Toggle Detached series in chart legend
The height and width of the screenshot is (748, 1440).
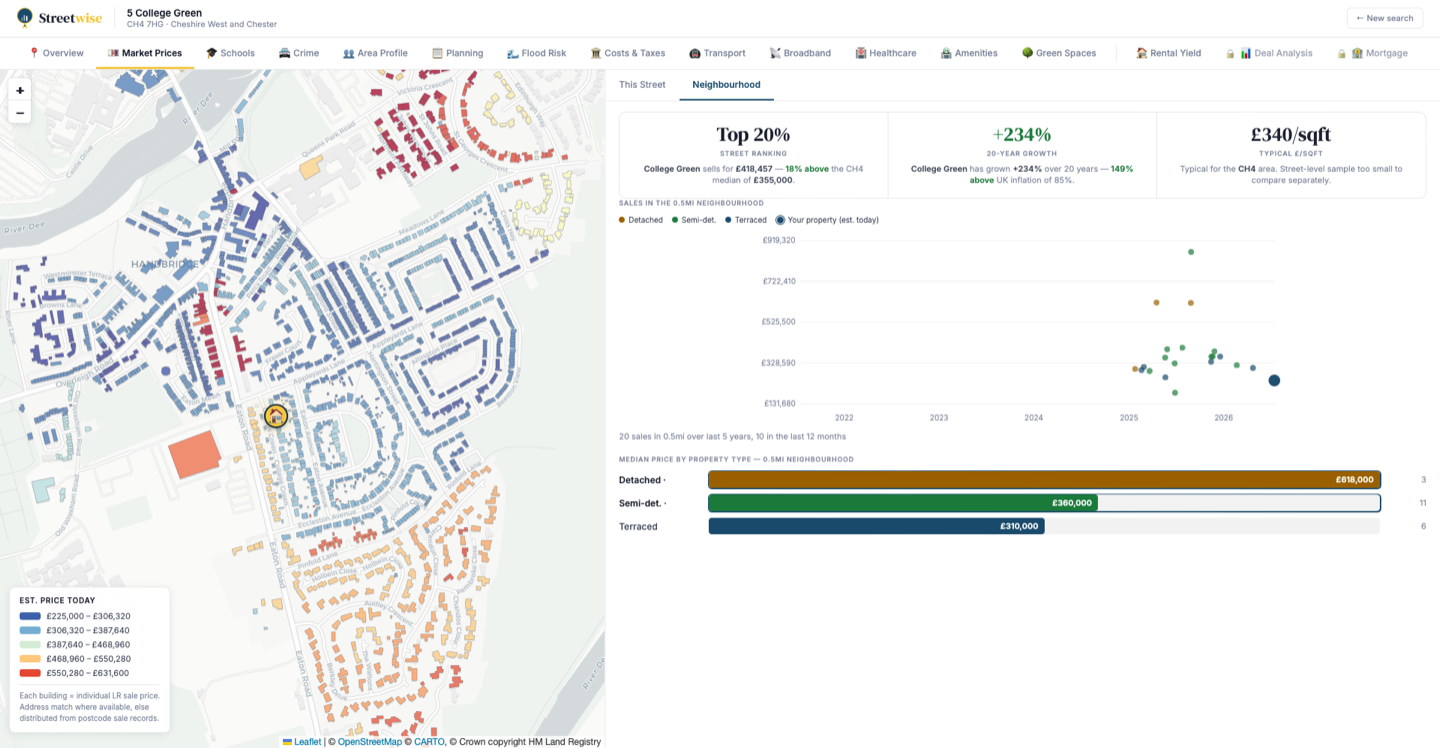click(x=641, y=220)
